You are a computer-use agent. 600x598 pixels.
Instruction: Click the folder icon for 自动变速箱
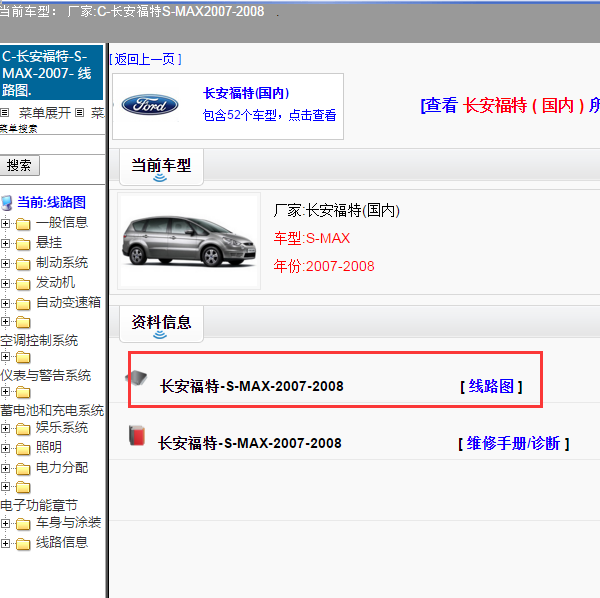coord(23,303)
